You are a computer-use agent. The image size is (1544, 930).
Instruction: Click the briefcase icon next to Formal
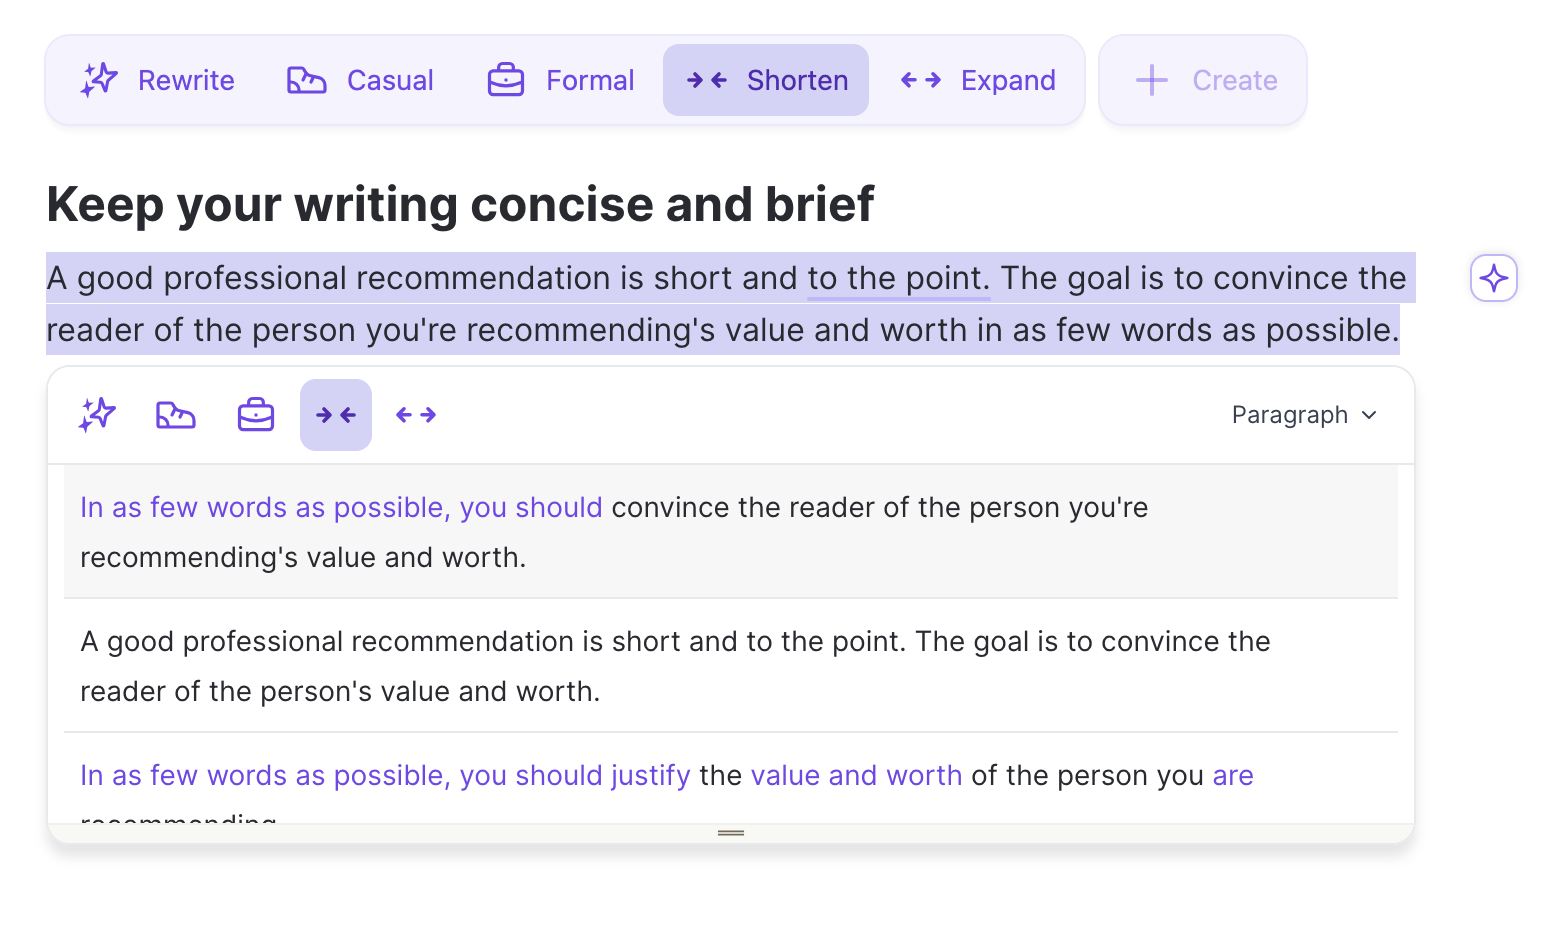[506, 80]
